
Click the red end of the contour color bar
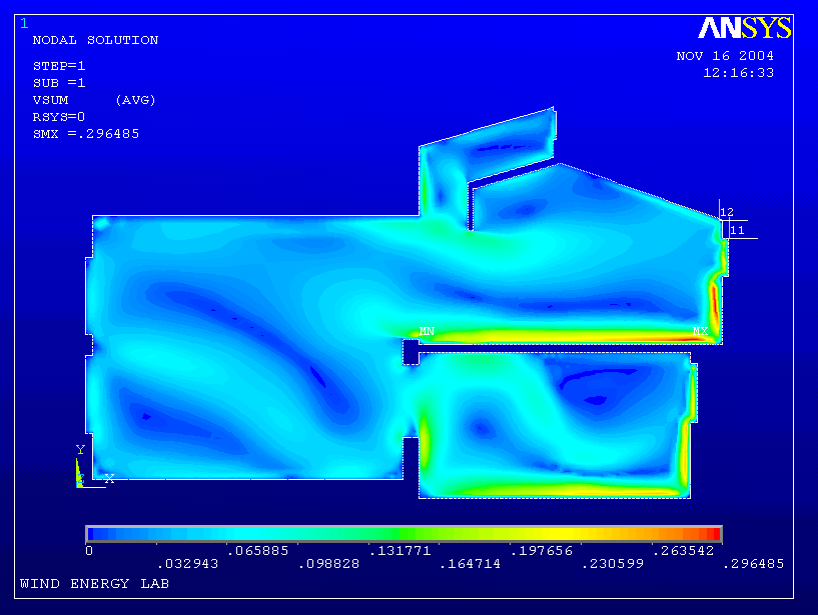pos(711,534)
